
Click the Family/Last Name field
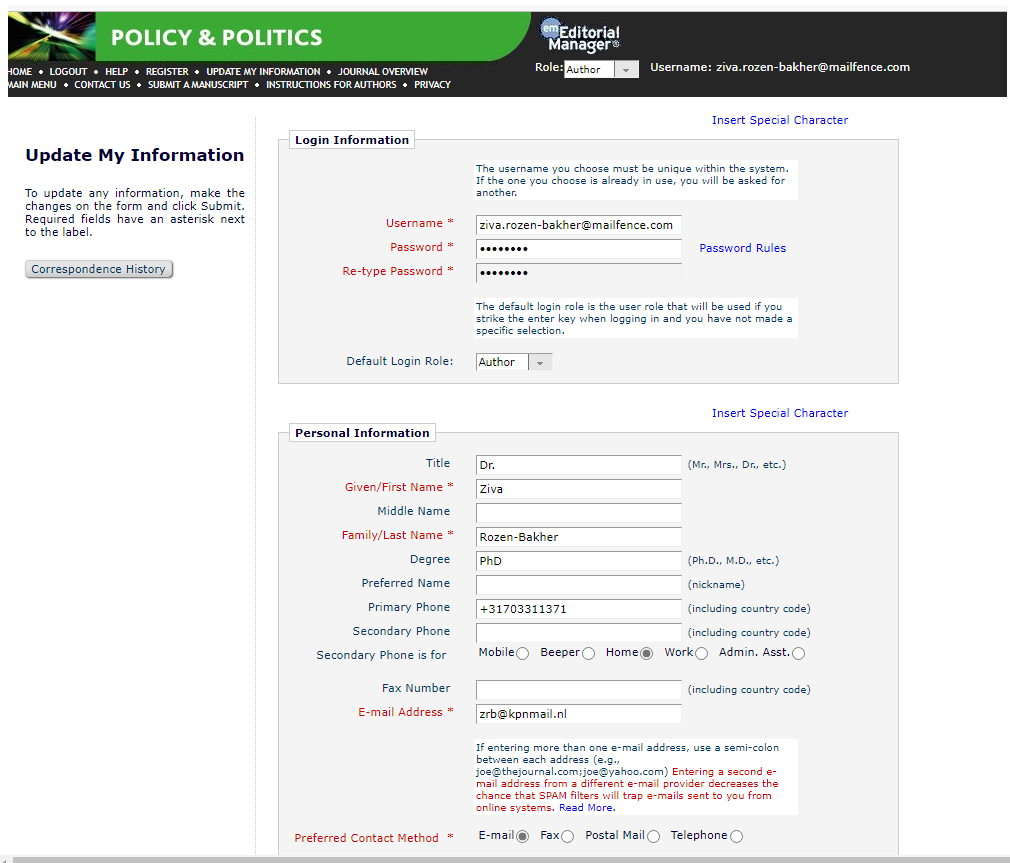coord(578,536)
